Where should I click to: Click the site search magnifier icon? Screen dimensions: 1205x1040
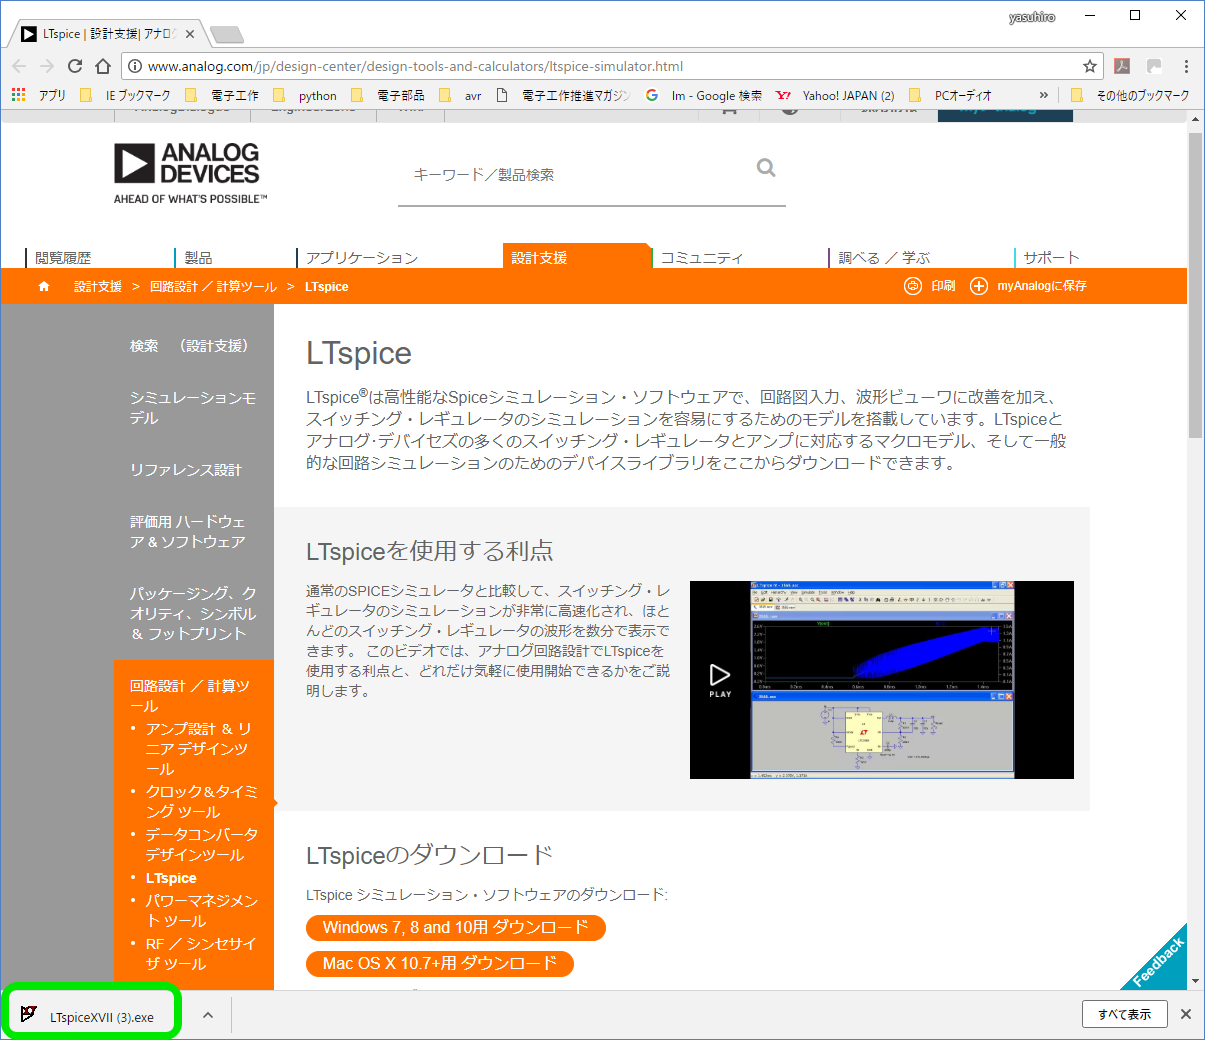click(x=766, y=168)
